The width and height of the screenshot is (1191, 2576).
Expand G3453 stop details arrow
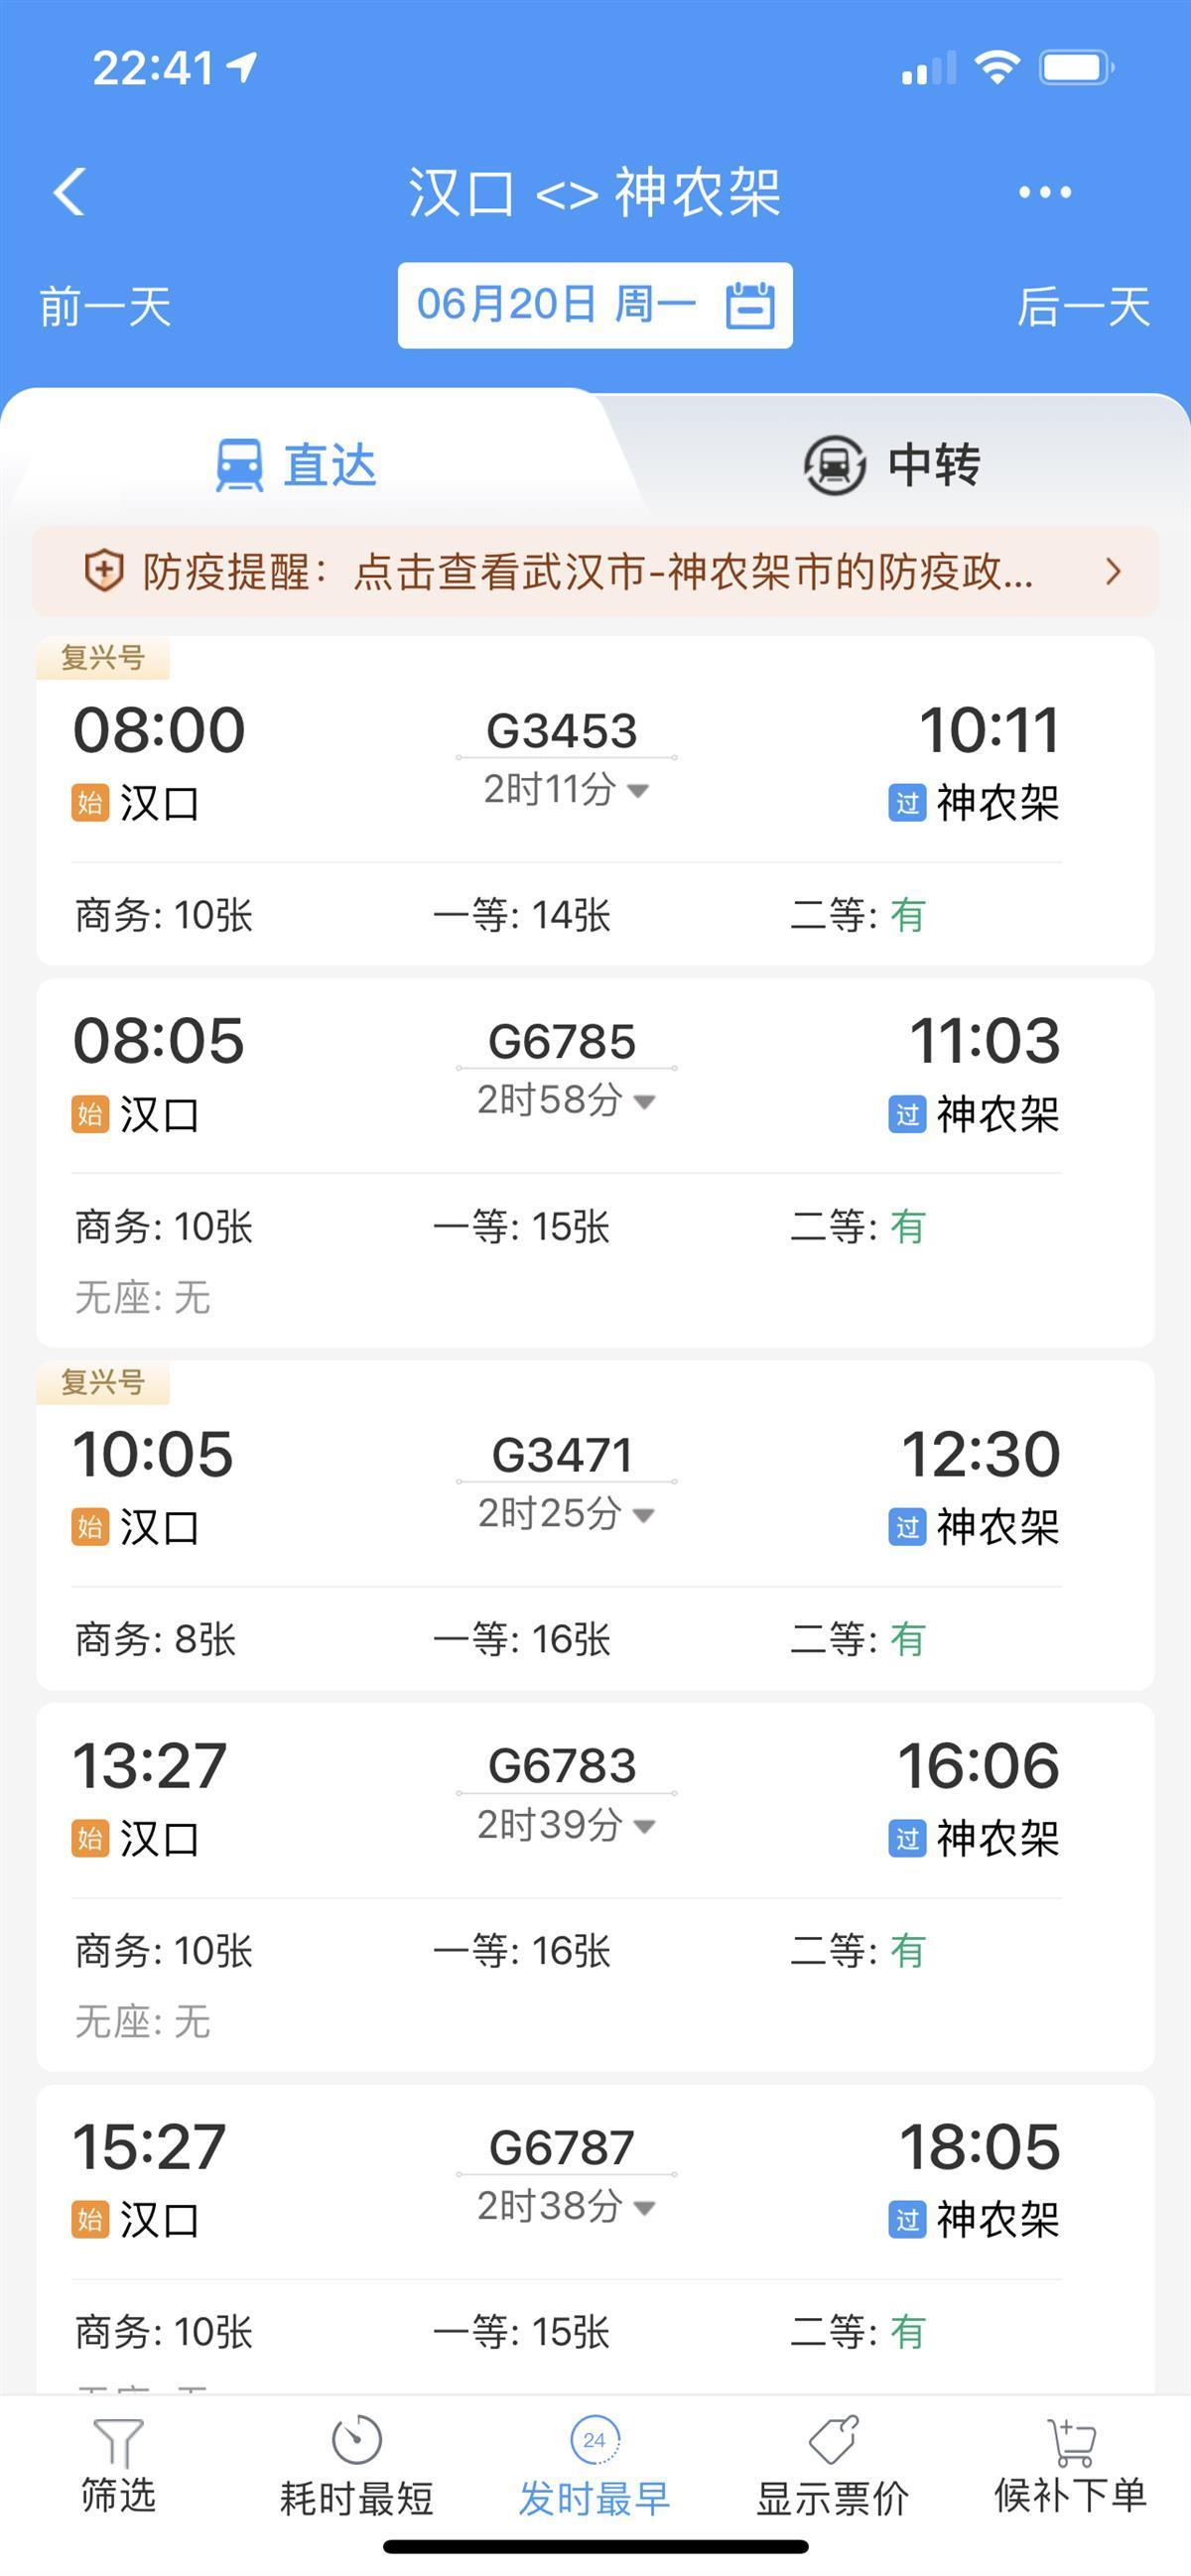pos(638,790)
